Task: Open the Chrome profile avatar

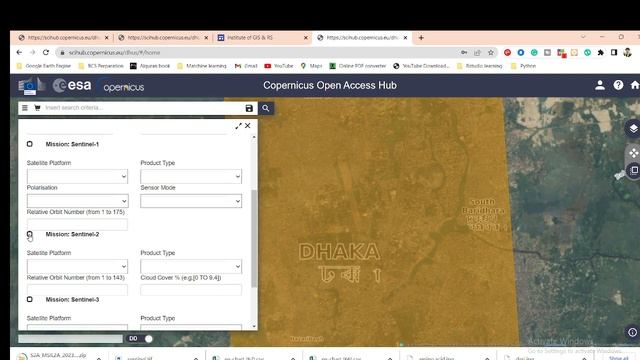Action: [627, 53]
